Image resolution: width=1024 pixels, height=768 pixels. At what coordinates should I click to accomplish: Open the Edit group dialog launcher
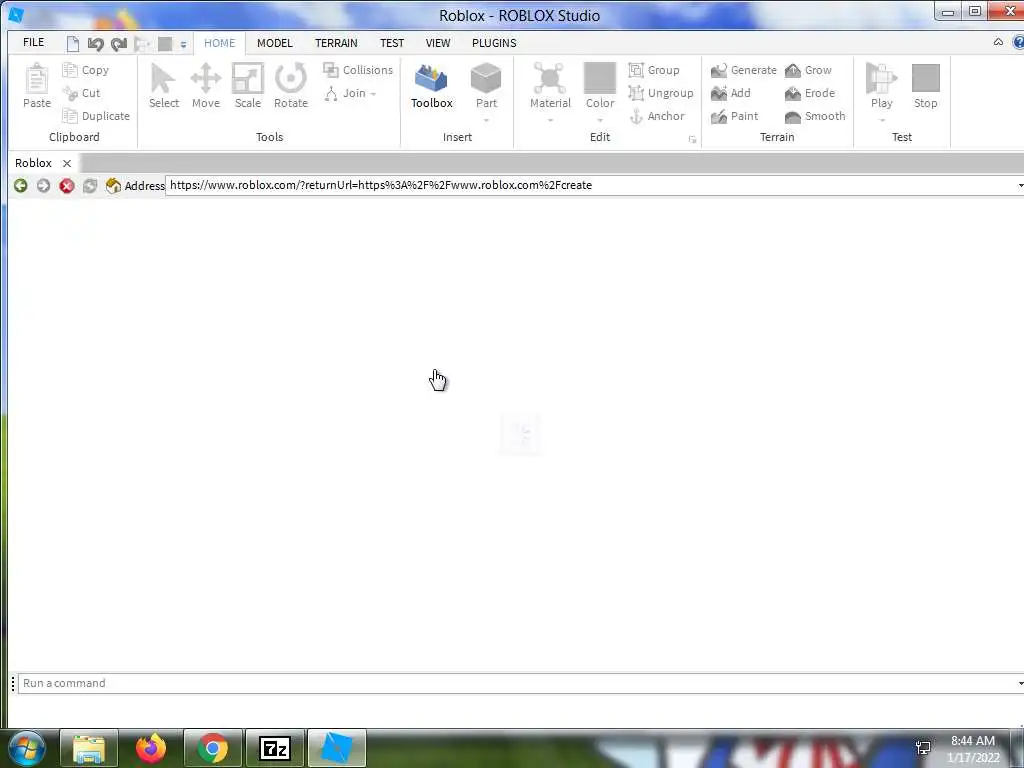point(692,139)
